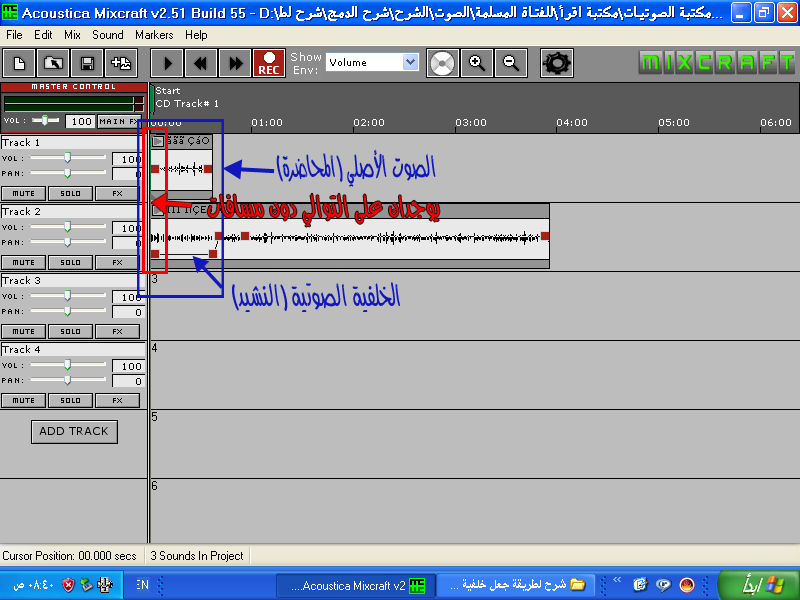Zoom in on the timeline
Screen dimensions: 800x600
(x=477, y=63)
